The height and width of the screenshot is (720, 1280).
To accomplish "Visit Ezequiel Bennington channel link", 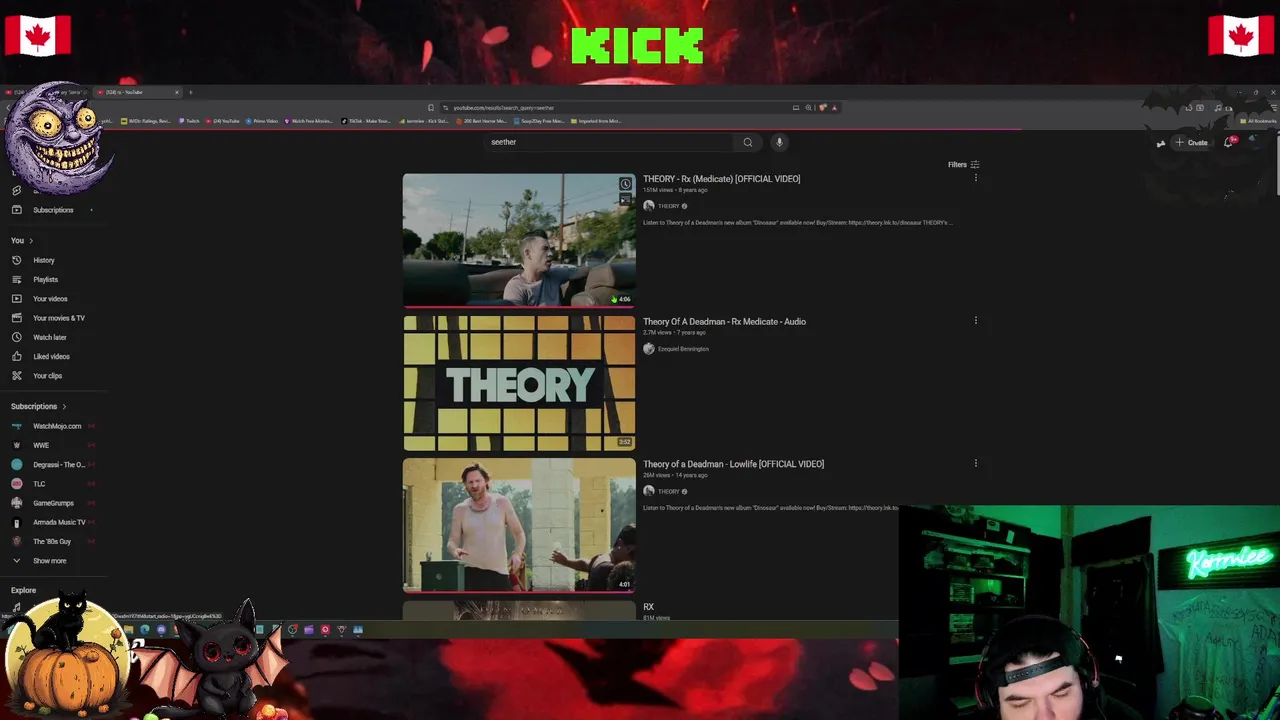I will coord(683,349).
